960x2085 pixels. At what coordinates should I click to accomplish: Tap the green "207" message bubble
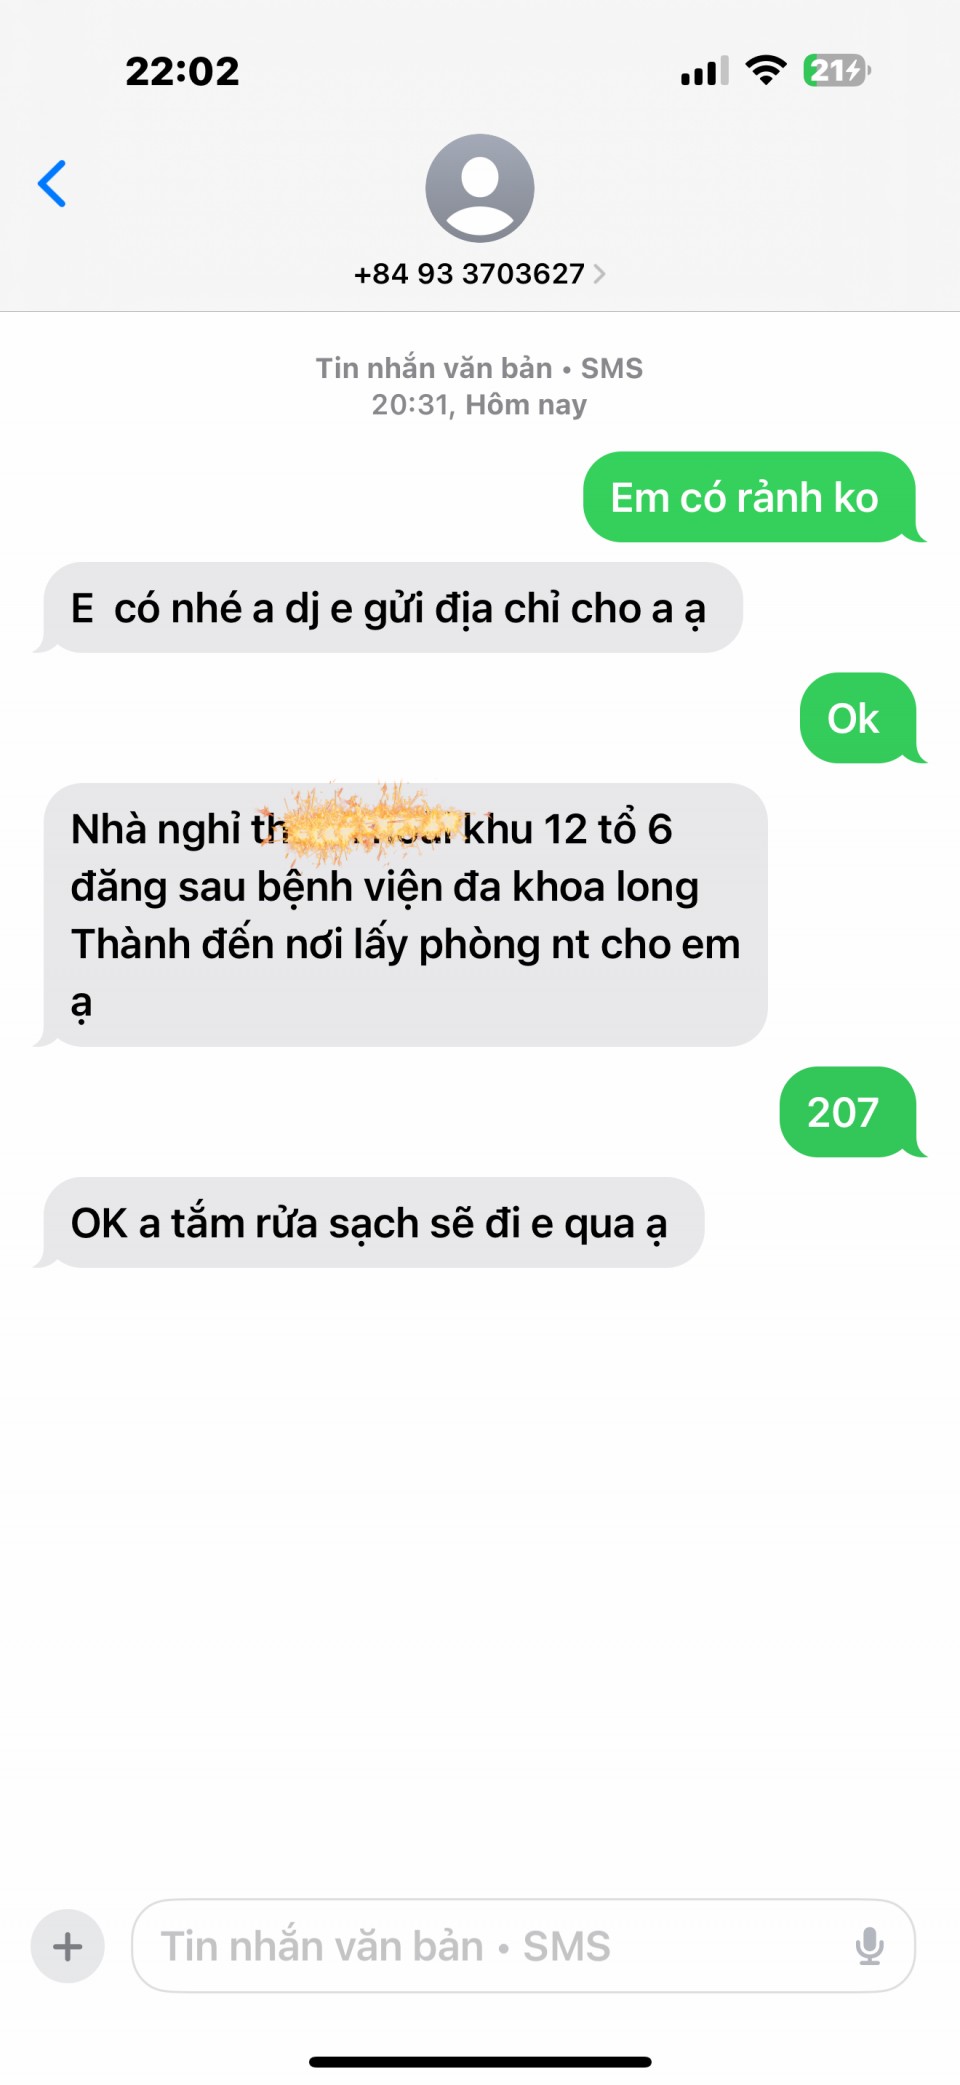[850, 1112]
